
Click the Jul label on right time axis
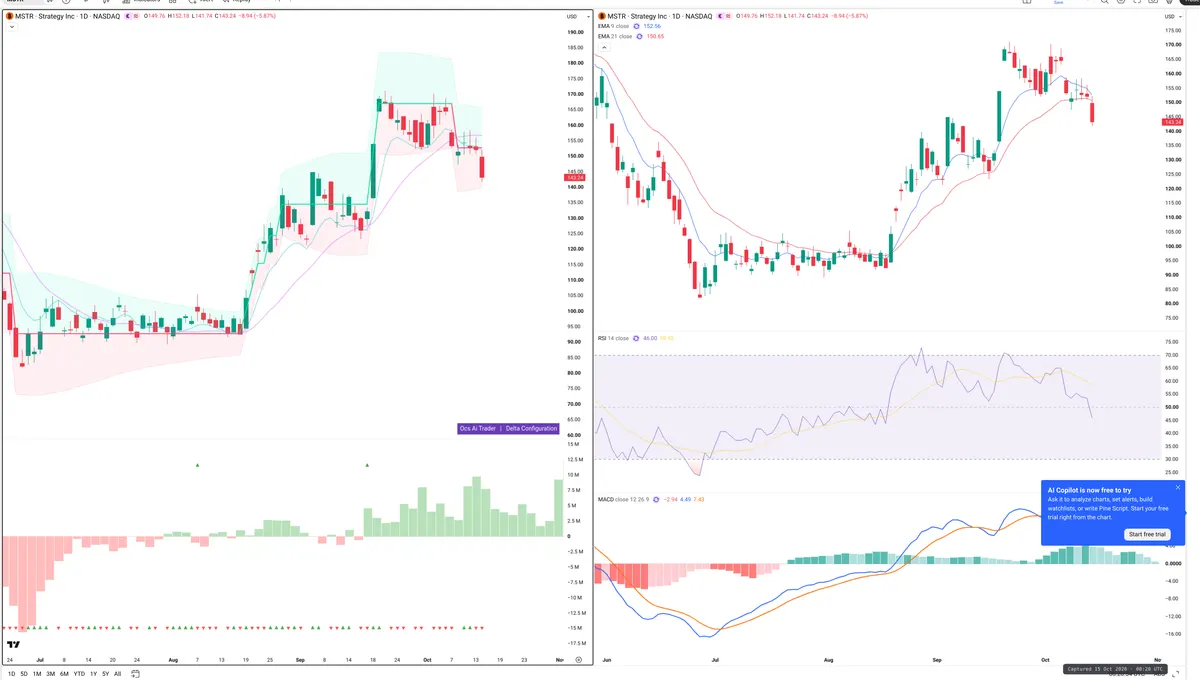715,660
